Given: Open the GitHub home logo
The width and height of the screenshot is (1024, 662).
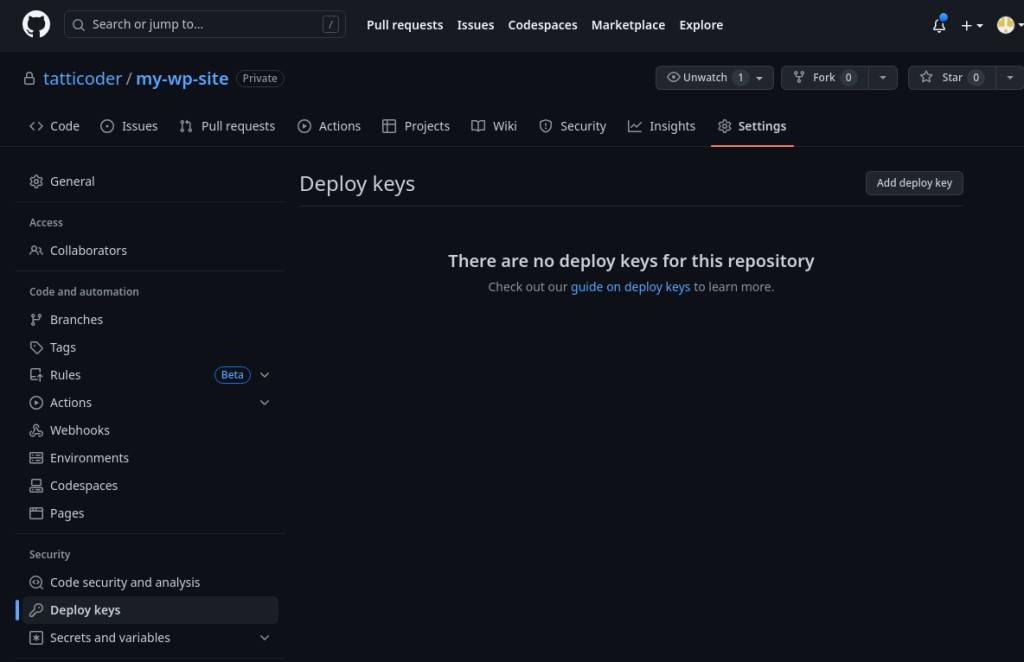Looking at the screenshot, I should (x=36, y=25).
